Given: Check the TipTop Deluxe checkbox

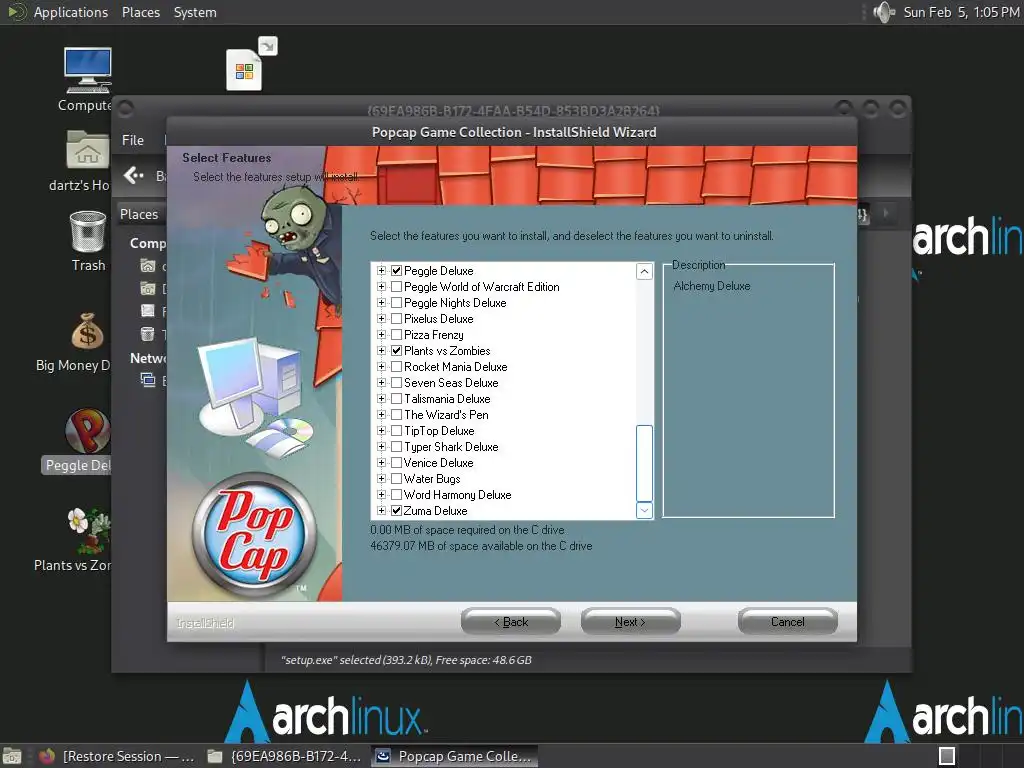Looking at the screenshot, I should pyautogui.click(x=396, y=430).
